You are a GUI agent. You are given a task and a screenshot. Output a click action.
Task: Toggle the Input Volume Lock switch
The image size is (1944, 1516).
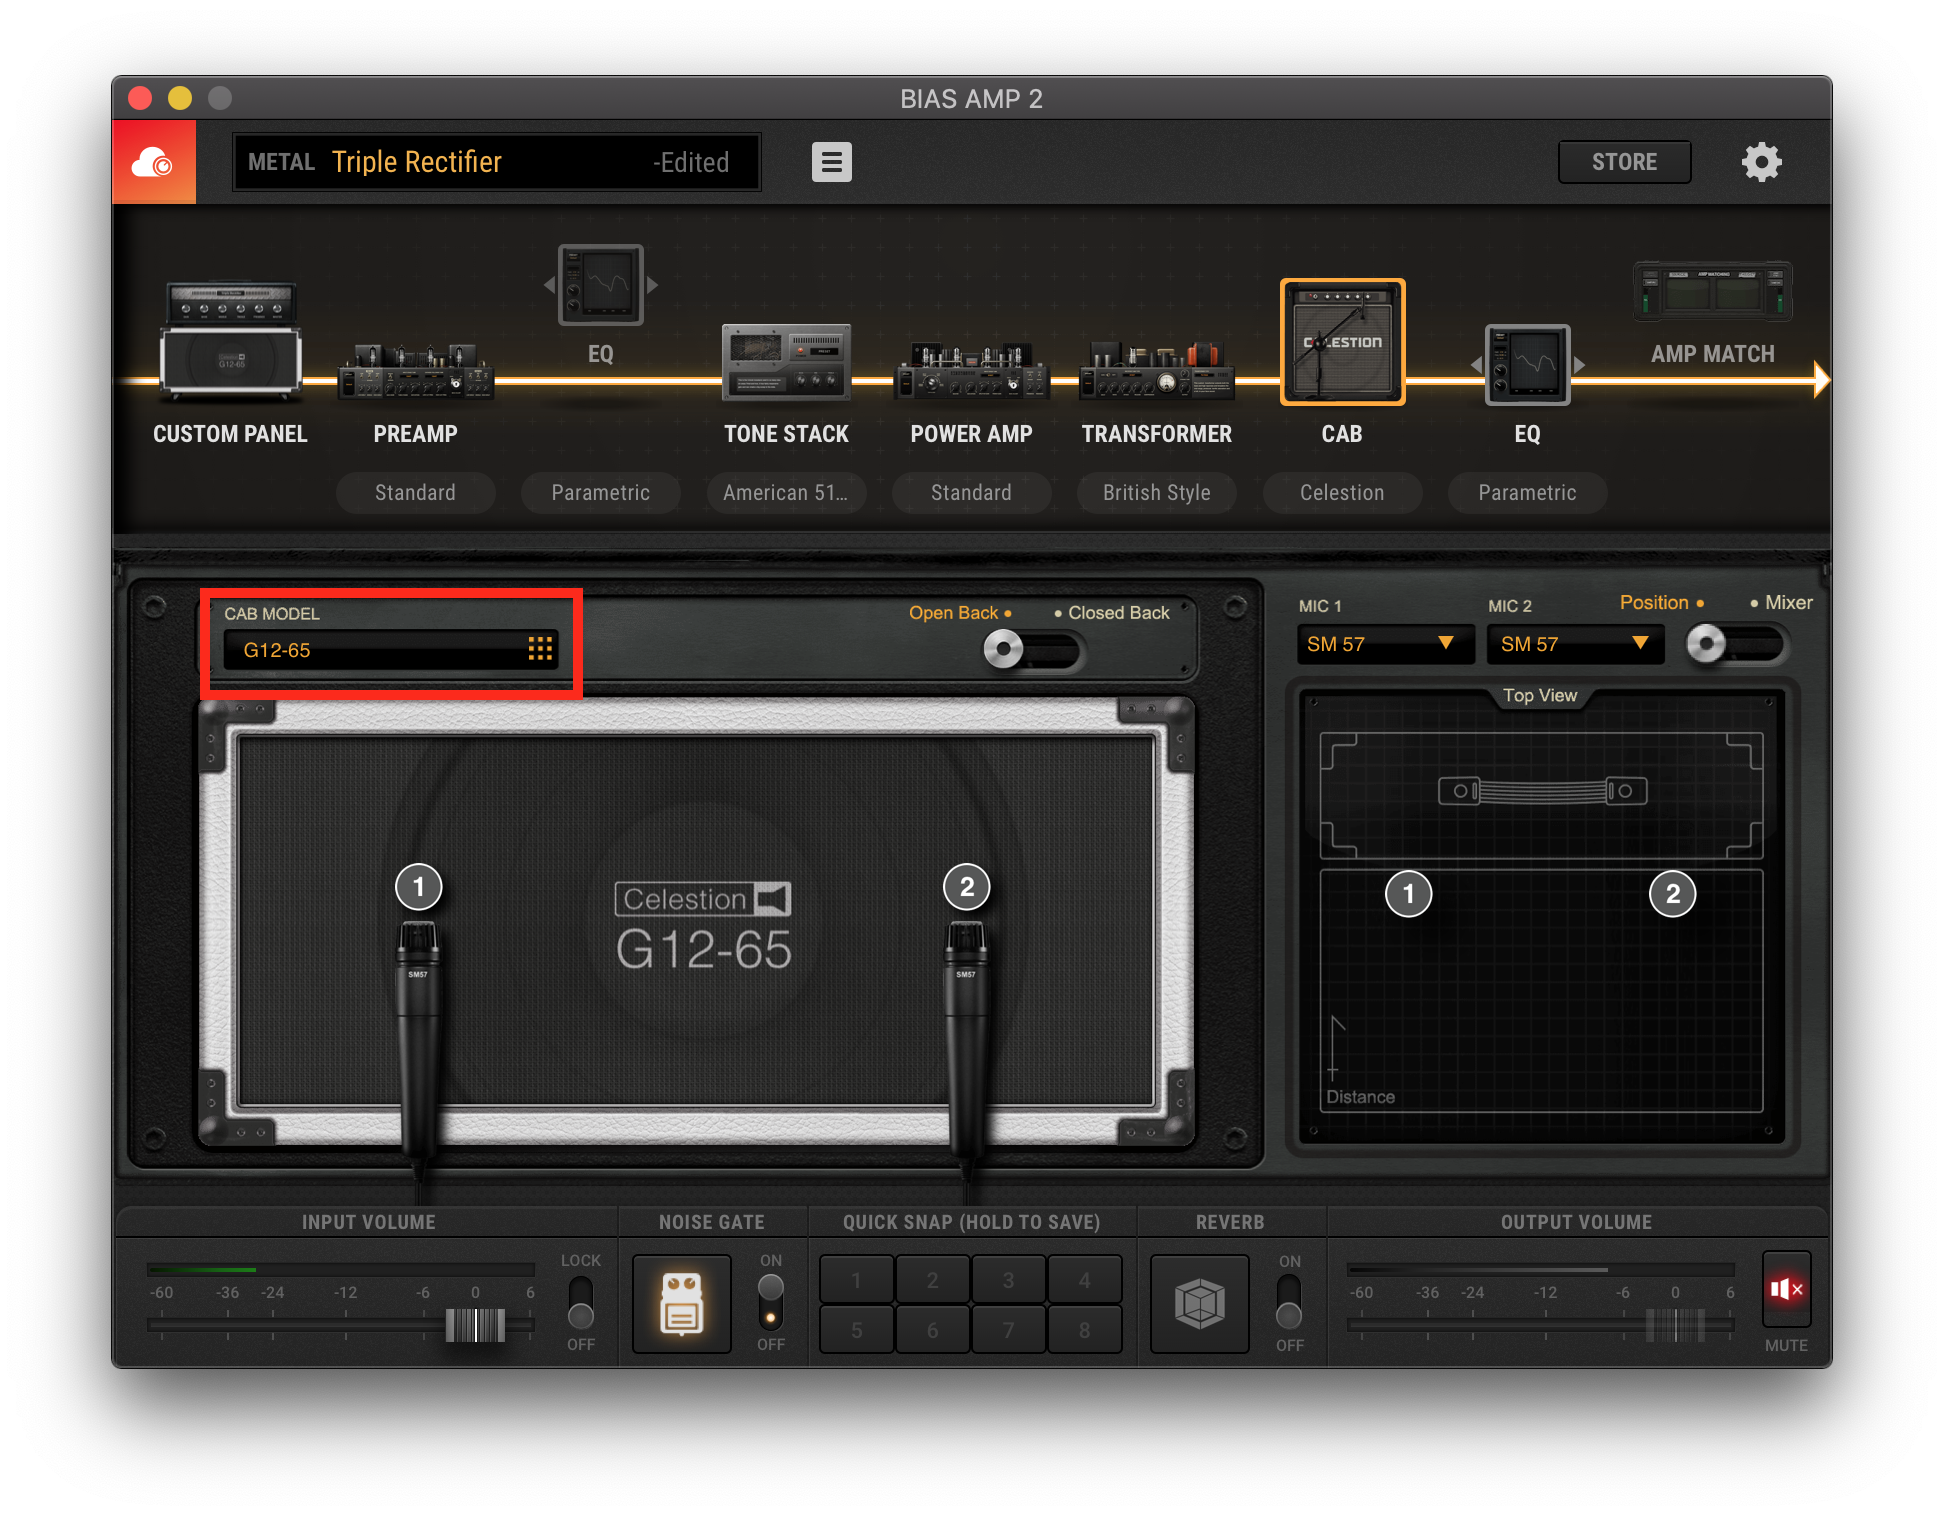pos(580,1302)
